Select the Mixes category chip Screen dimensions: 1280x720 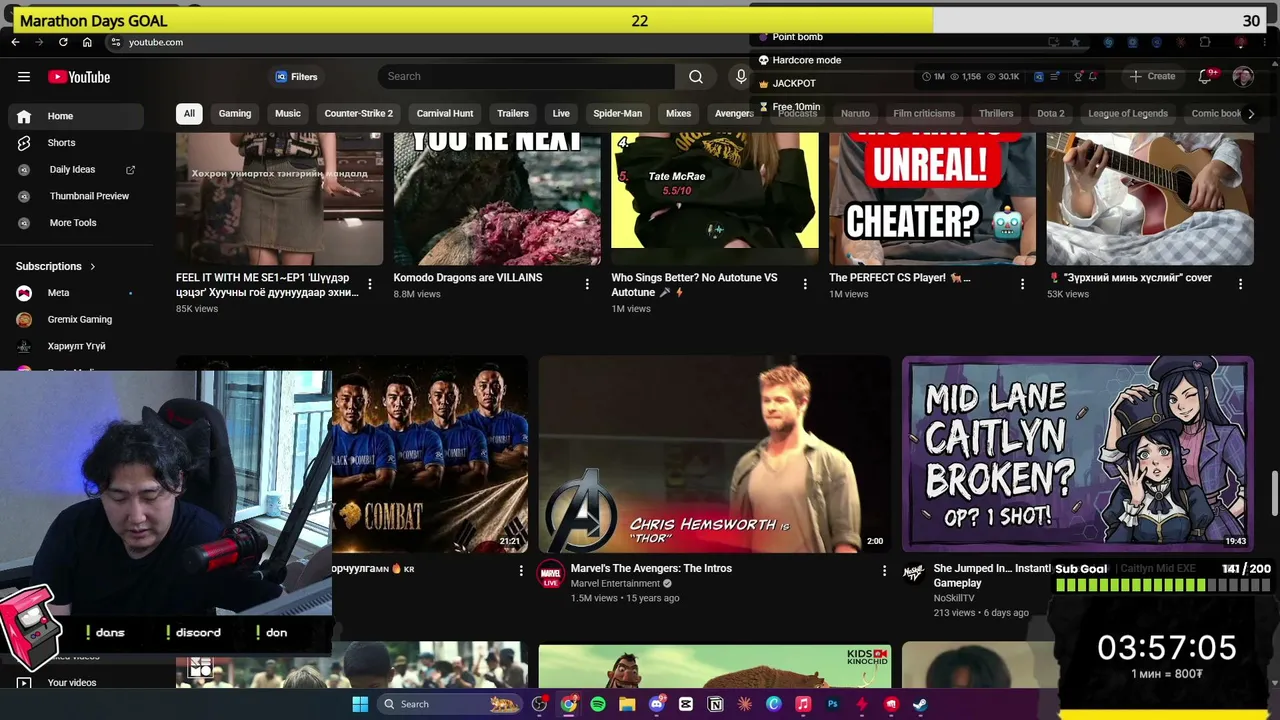[679, 113]
